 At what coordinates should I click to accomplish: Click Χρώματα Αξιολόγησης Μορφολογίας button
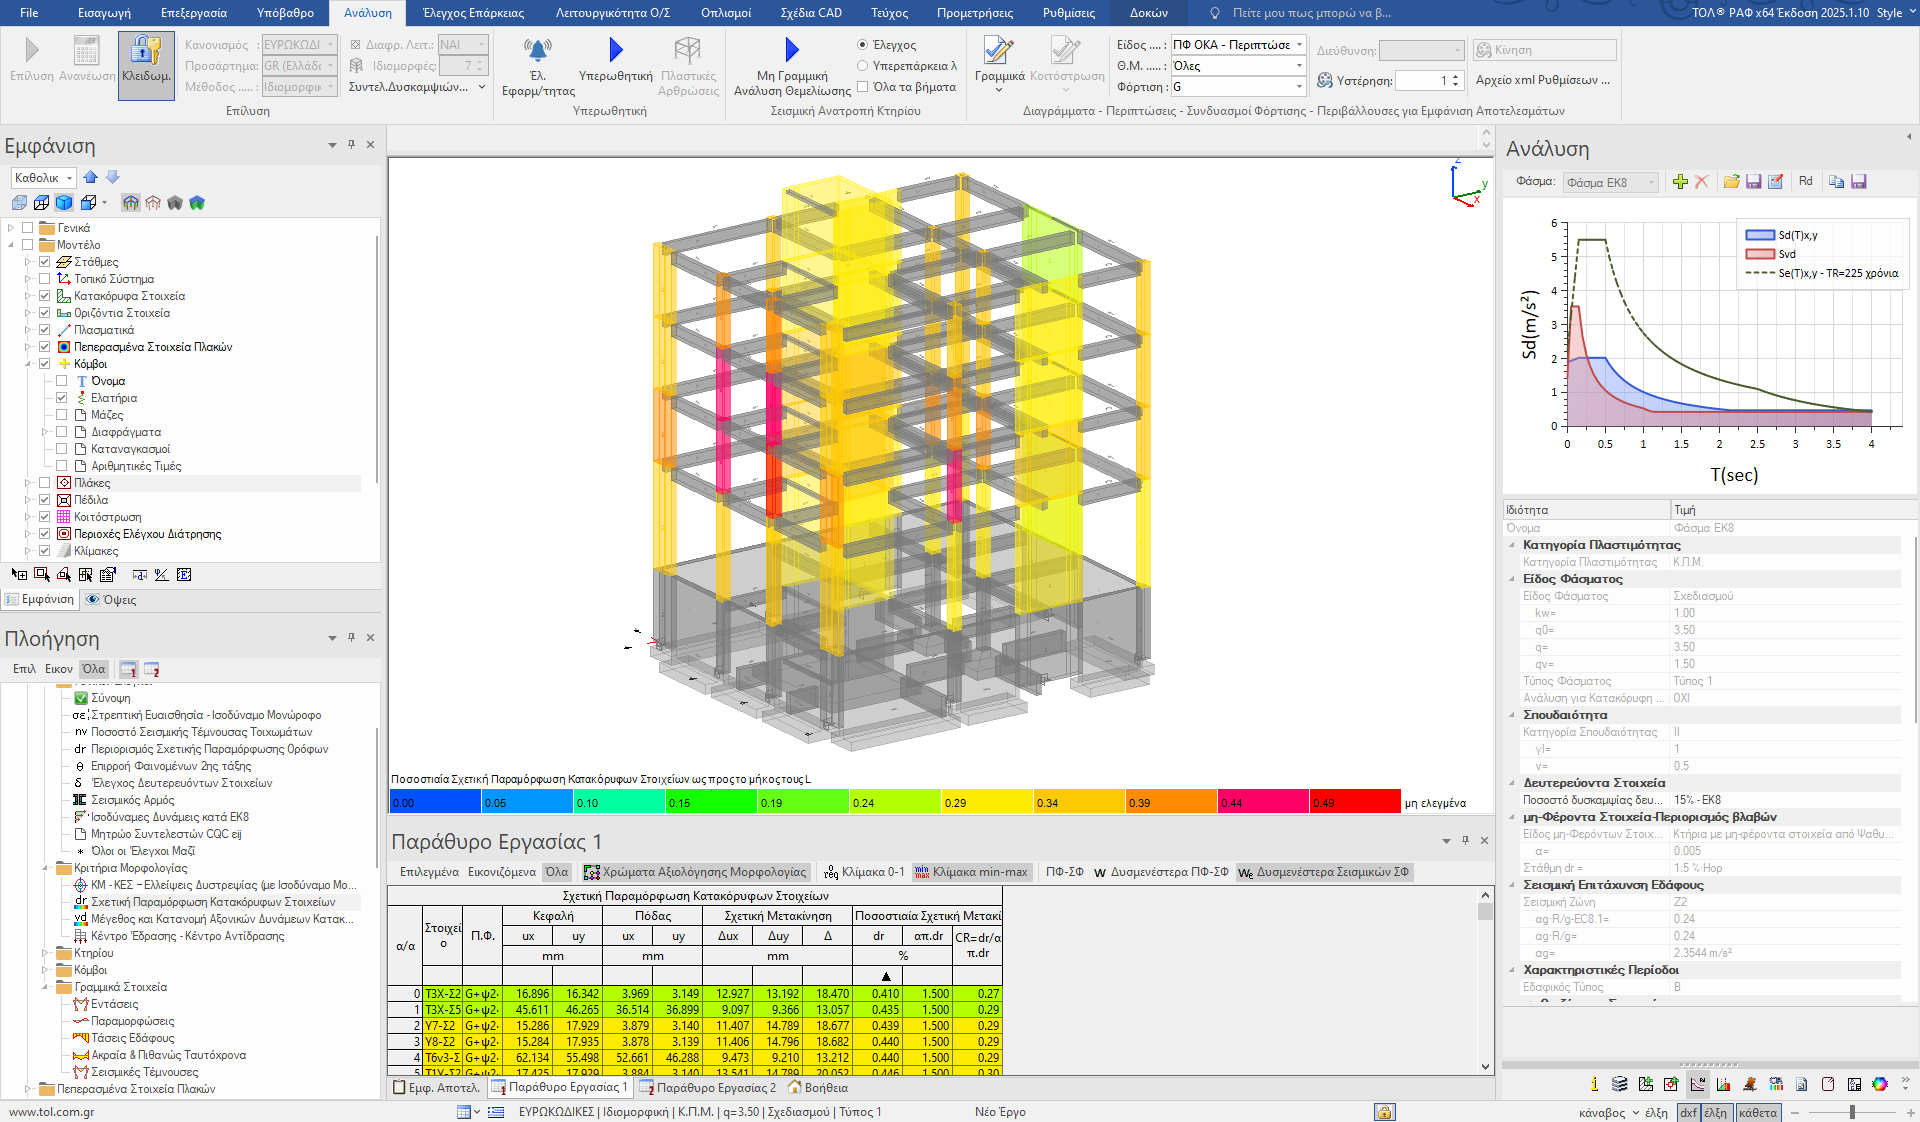tap(695, 872)
